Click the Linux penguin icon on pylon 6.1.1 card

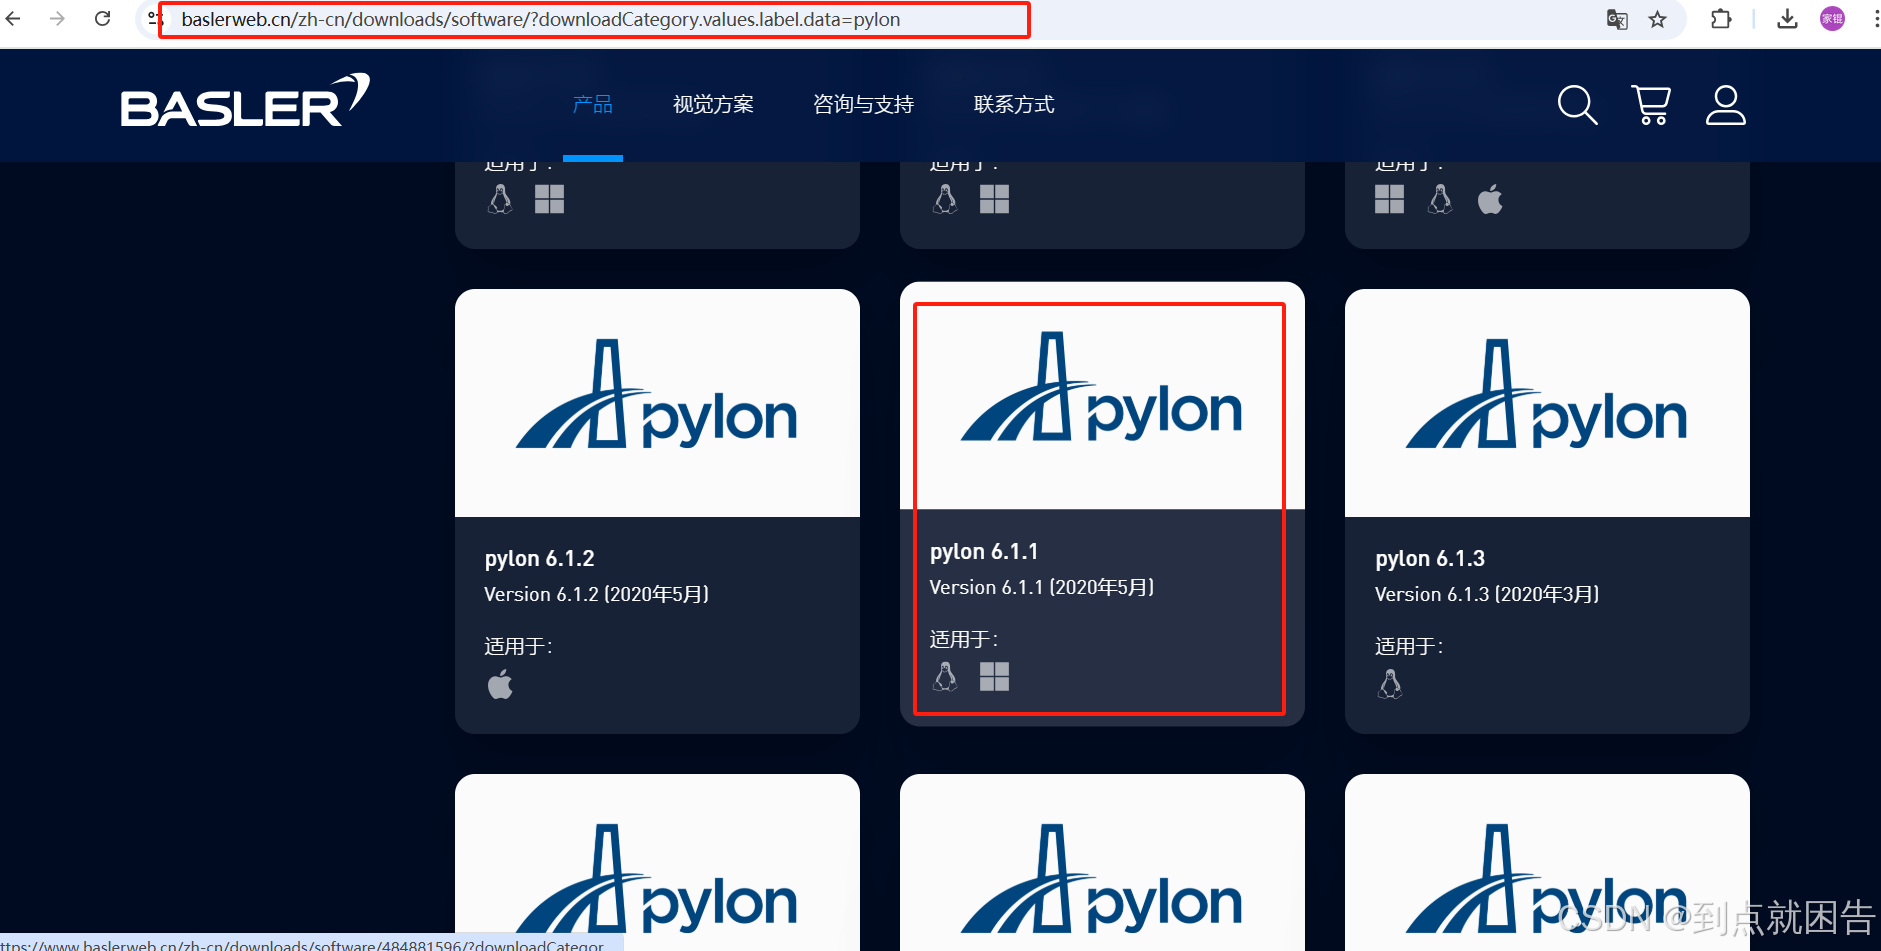(944, 677)
